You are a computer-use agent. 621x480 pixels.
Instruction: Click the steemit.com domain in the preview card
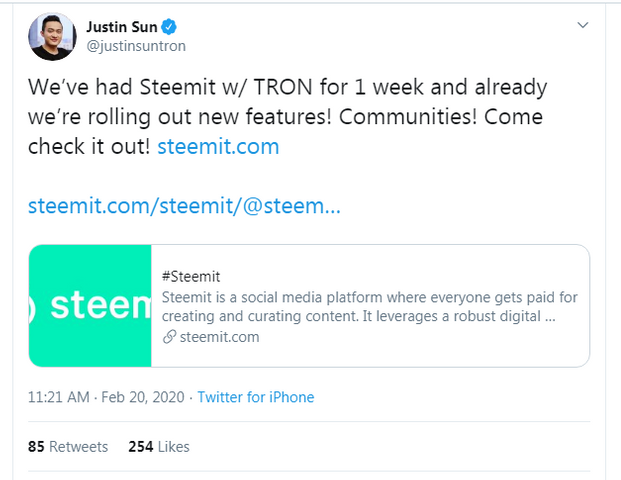click(x=219, y=337)
